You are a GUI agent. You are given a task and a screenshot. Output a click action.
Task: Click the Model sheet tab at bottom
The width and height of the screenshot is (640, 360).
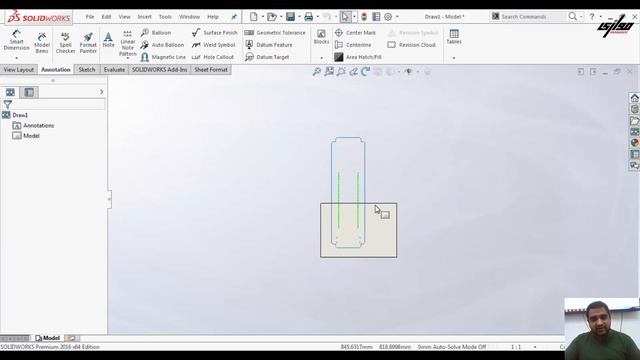[48, 338]
